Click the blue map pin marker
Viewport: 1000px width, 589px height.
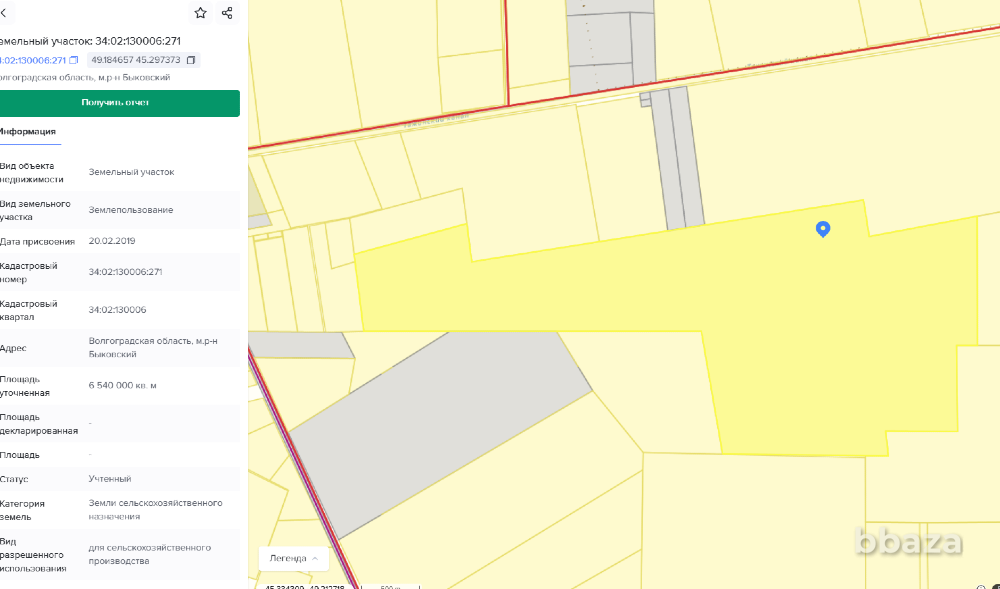pyautogui.click(x=823, y=229)
